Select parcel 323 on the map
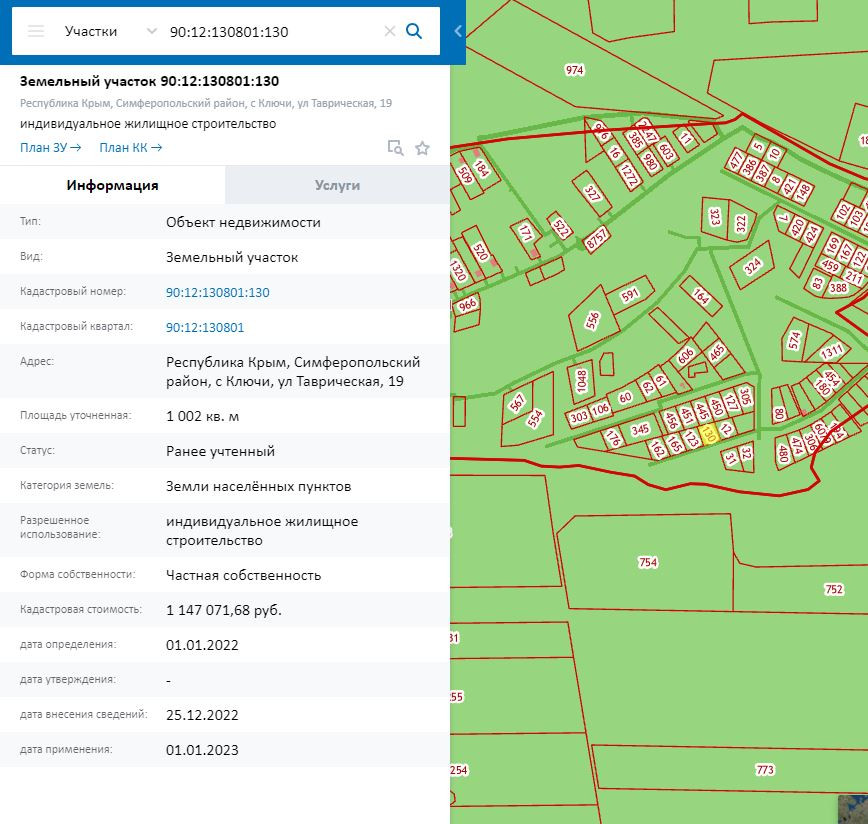 [715, 217]
